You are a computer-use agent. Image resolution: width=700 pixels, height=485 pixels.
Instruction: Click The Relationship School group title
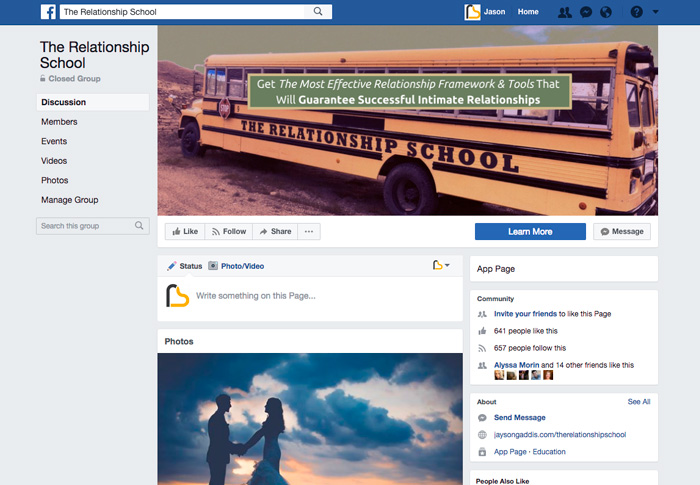coord(95,54)
